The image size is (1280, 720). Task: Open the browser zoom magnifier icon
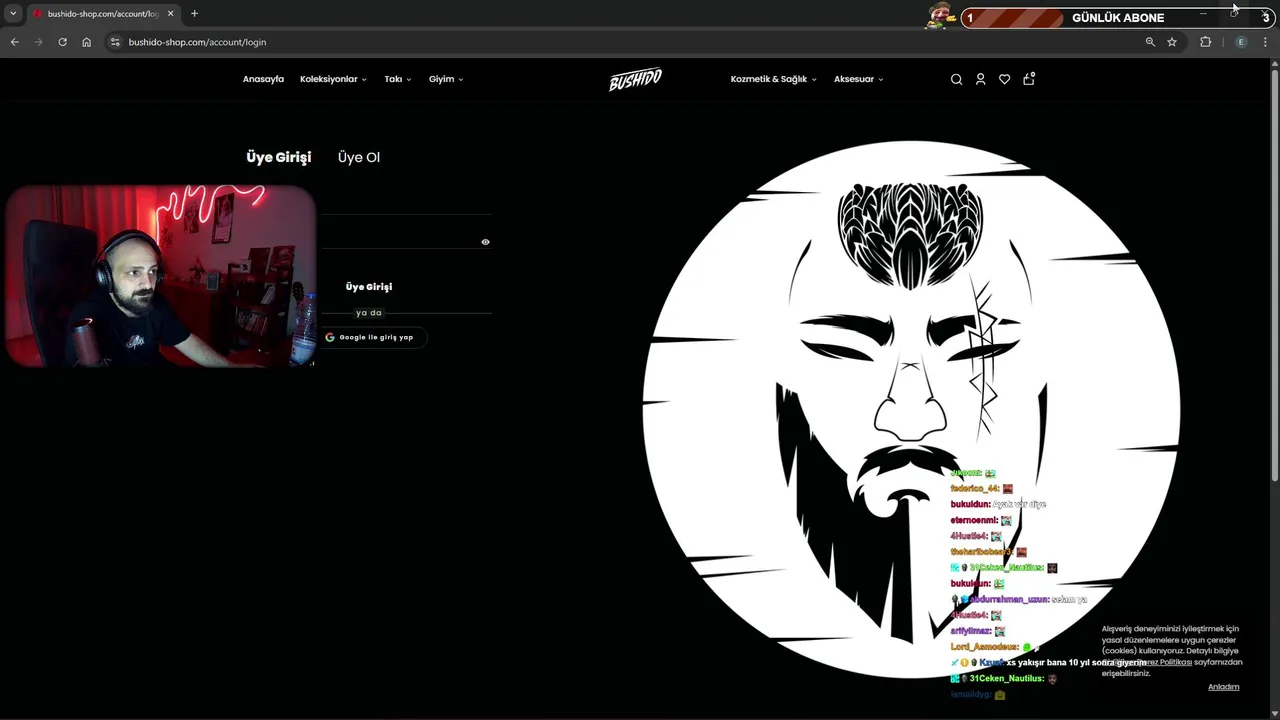pos(1150,42)
